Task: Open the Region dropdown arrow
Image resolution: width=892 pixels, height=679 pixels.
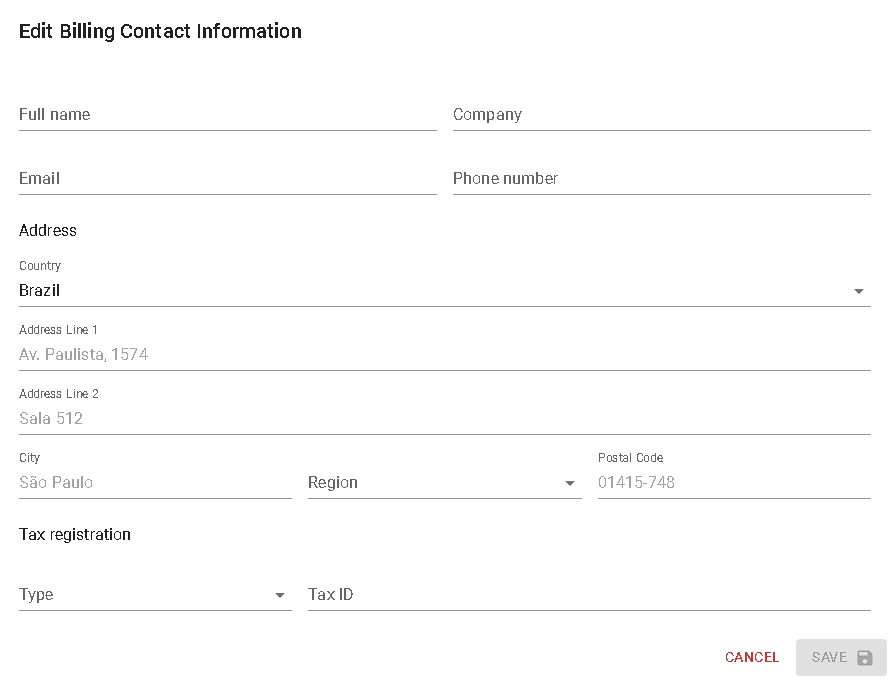Action: point(570,483)
